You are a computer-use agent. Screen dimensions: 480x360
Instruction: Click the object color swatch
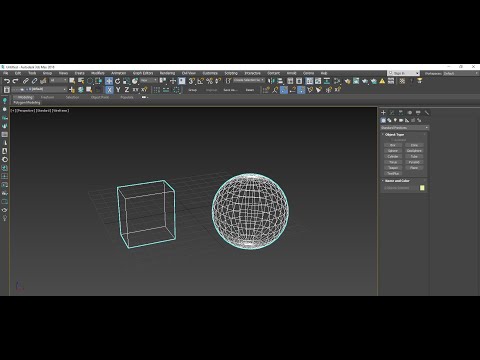click(x=422, y=188)
